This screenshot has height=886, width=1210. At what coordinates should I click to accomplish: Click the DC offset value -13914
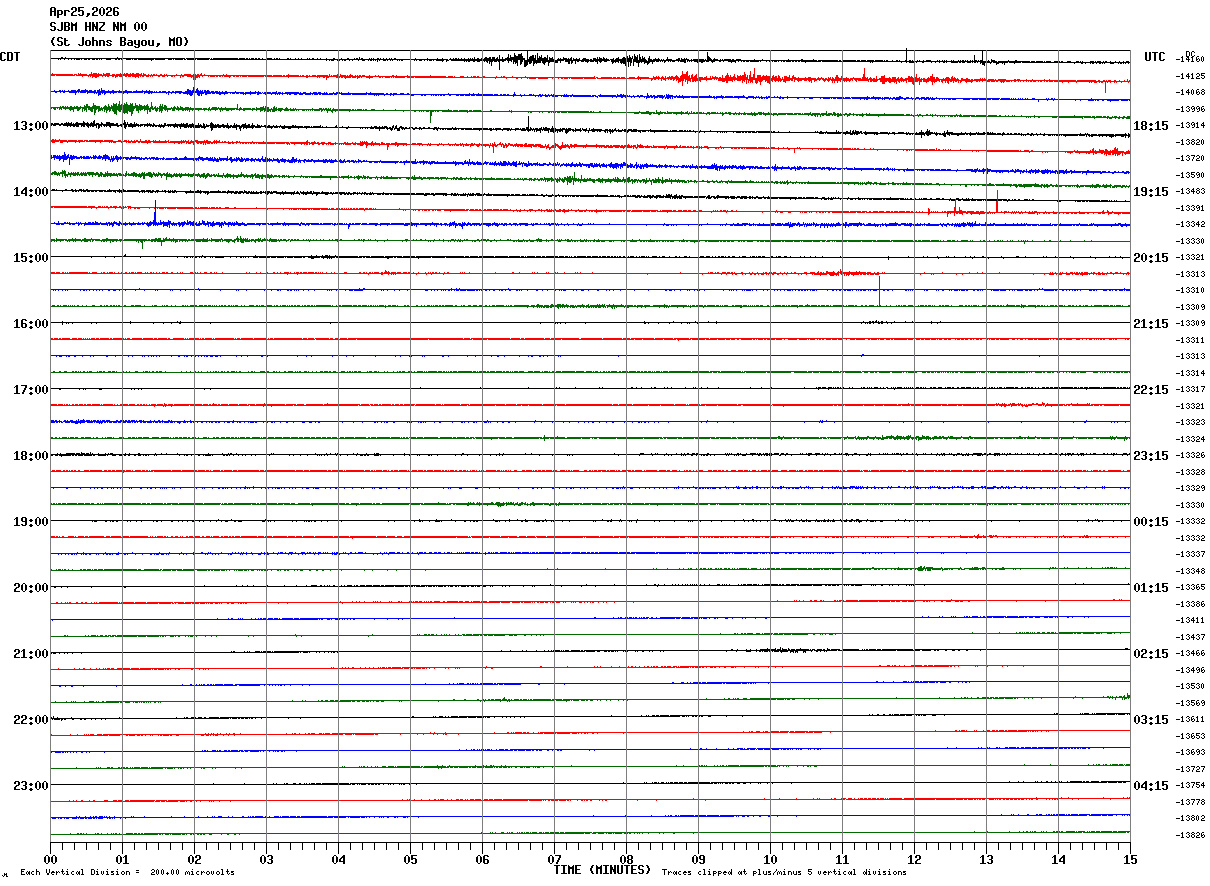pos(1190,126)
